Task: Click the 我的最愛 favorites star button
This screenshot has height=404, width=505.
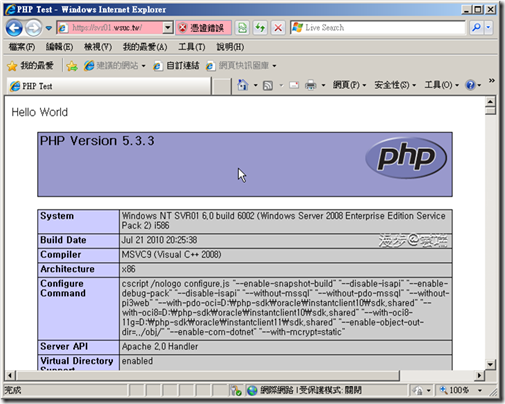Action: (x=30, y=66)
